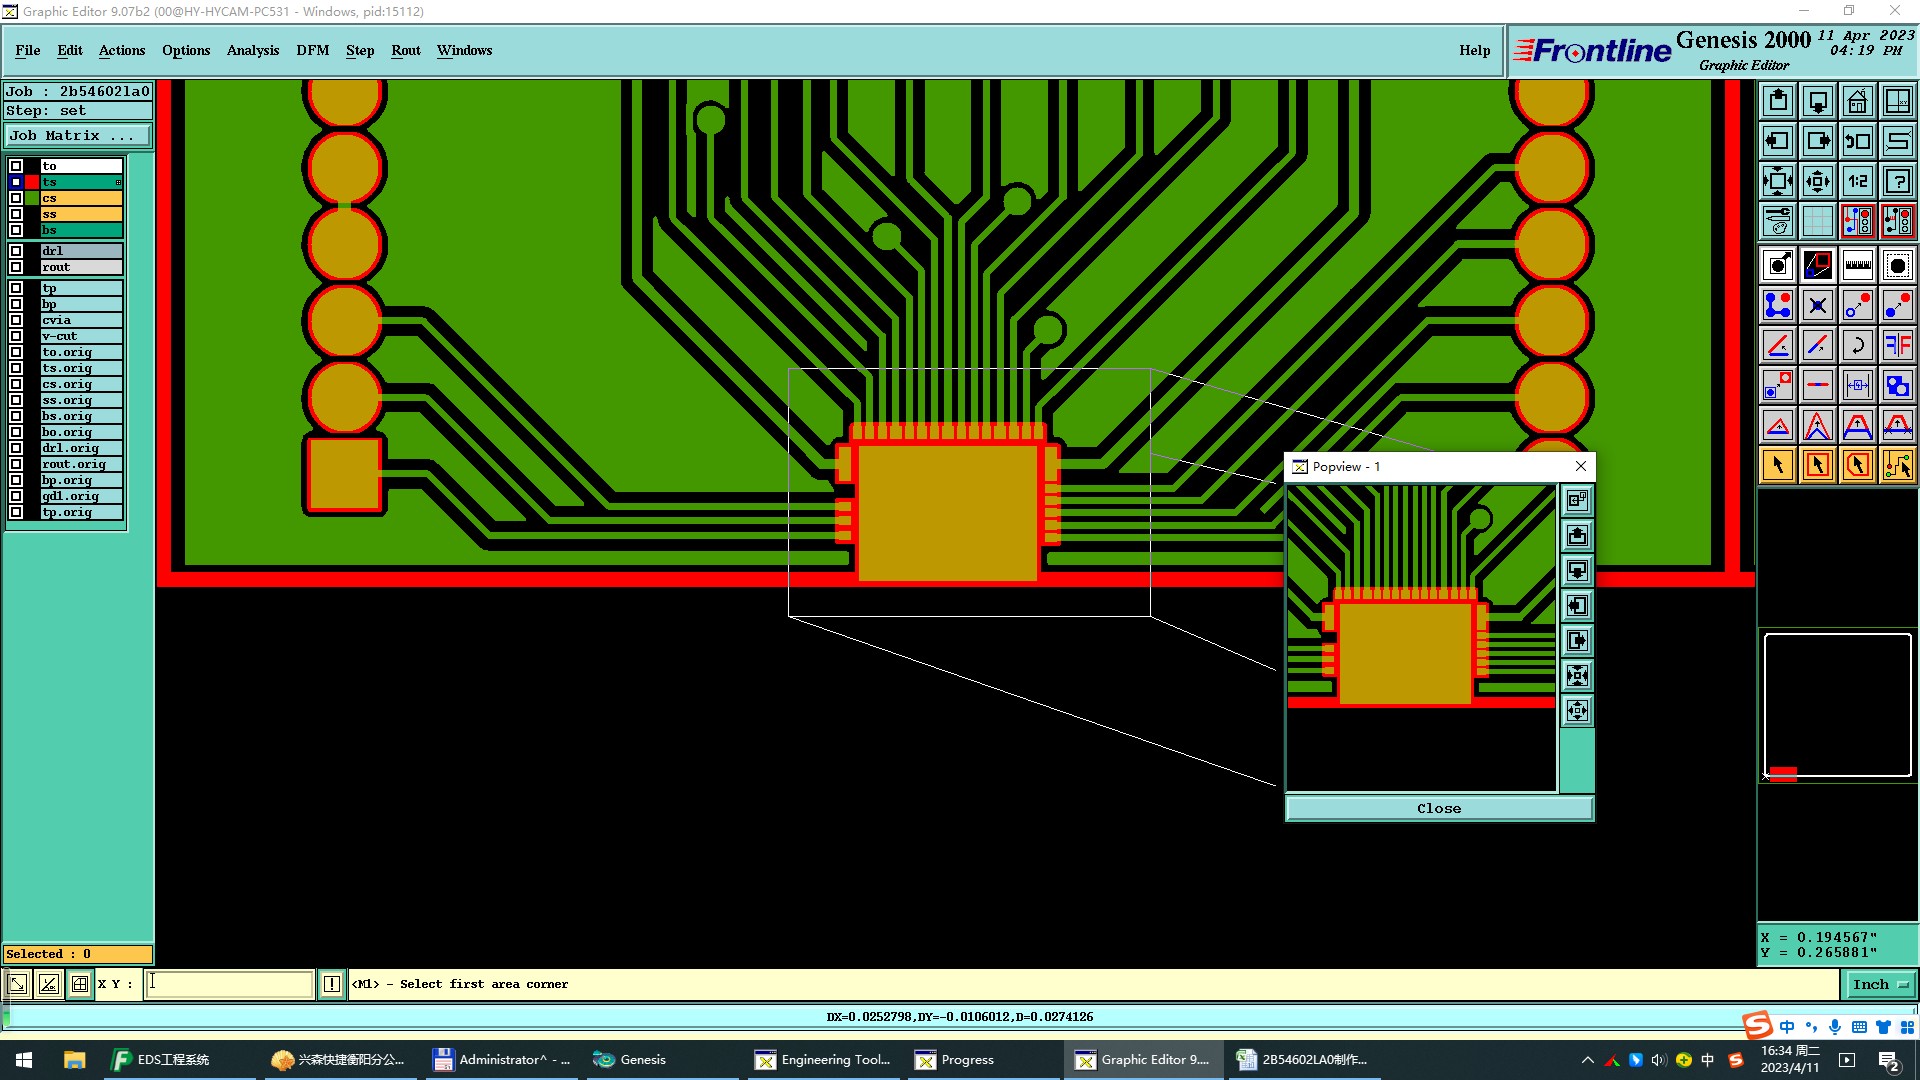
Task: Open the DFM menu
Action: point(312,50)
